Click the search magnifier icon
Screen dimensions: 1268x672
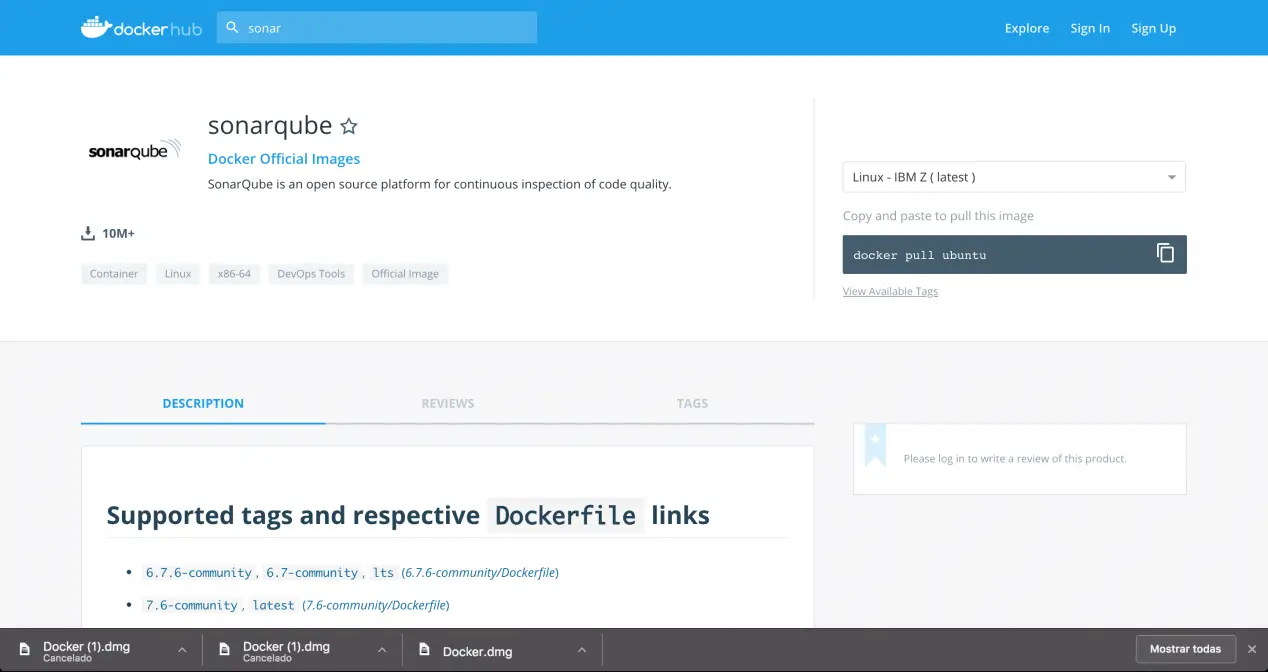pyautogui.click(x=232, y=28)
